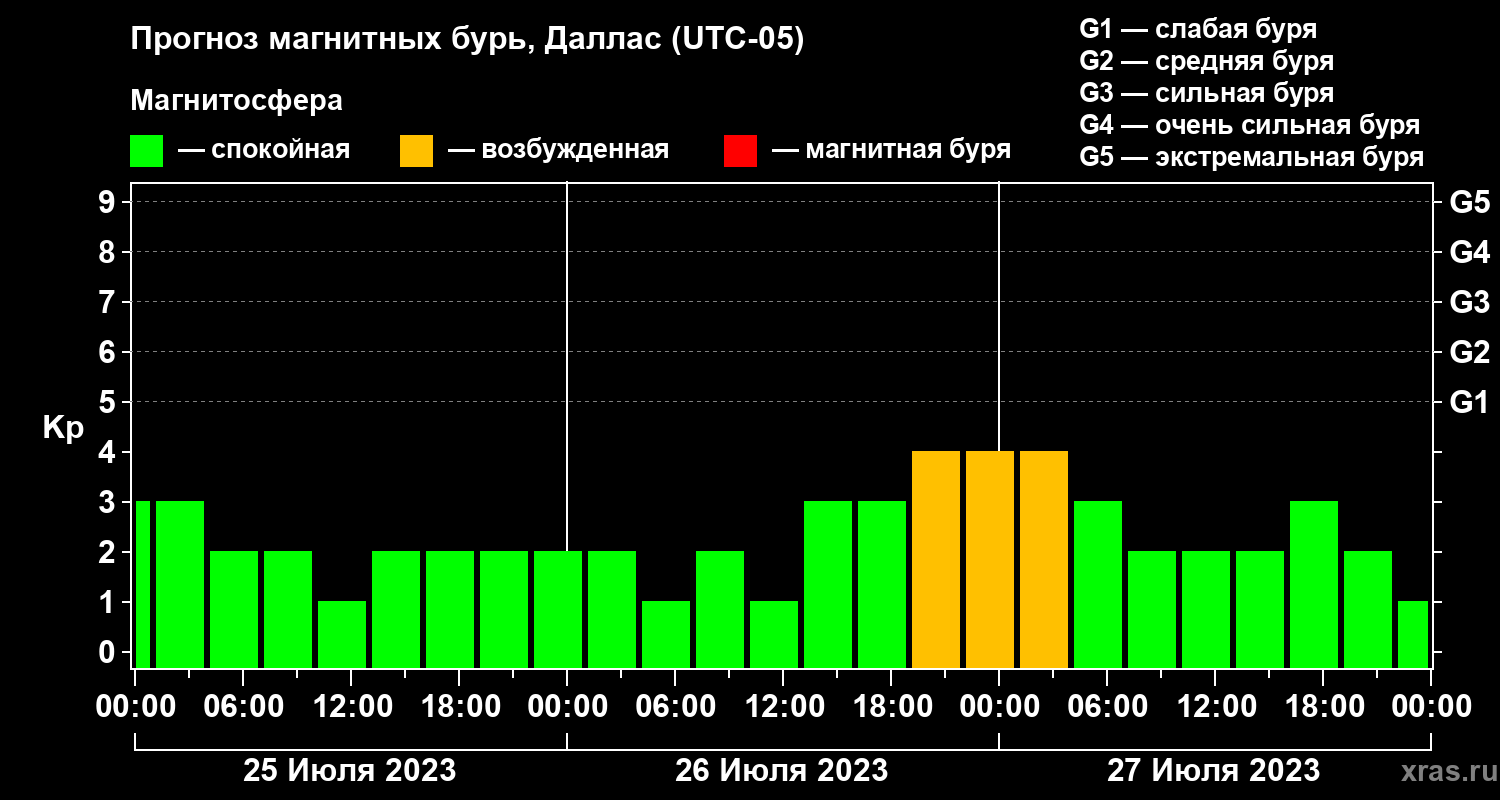Click the 'Магнитосфера' heading

(x=236, y=101)
